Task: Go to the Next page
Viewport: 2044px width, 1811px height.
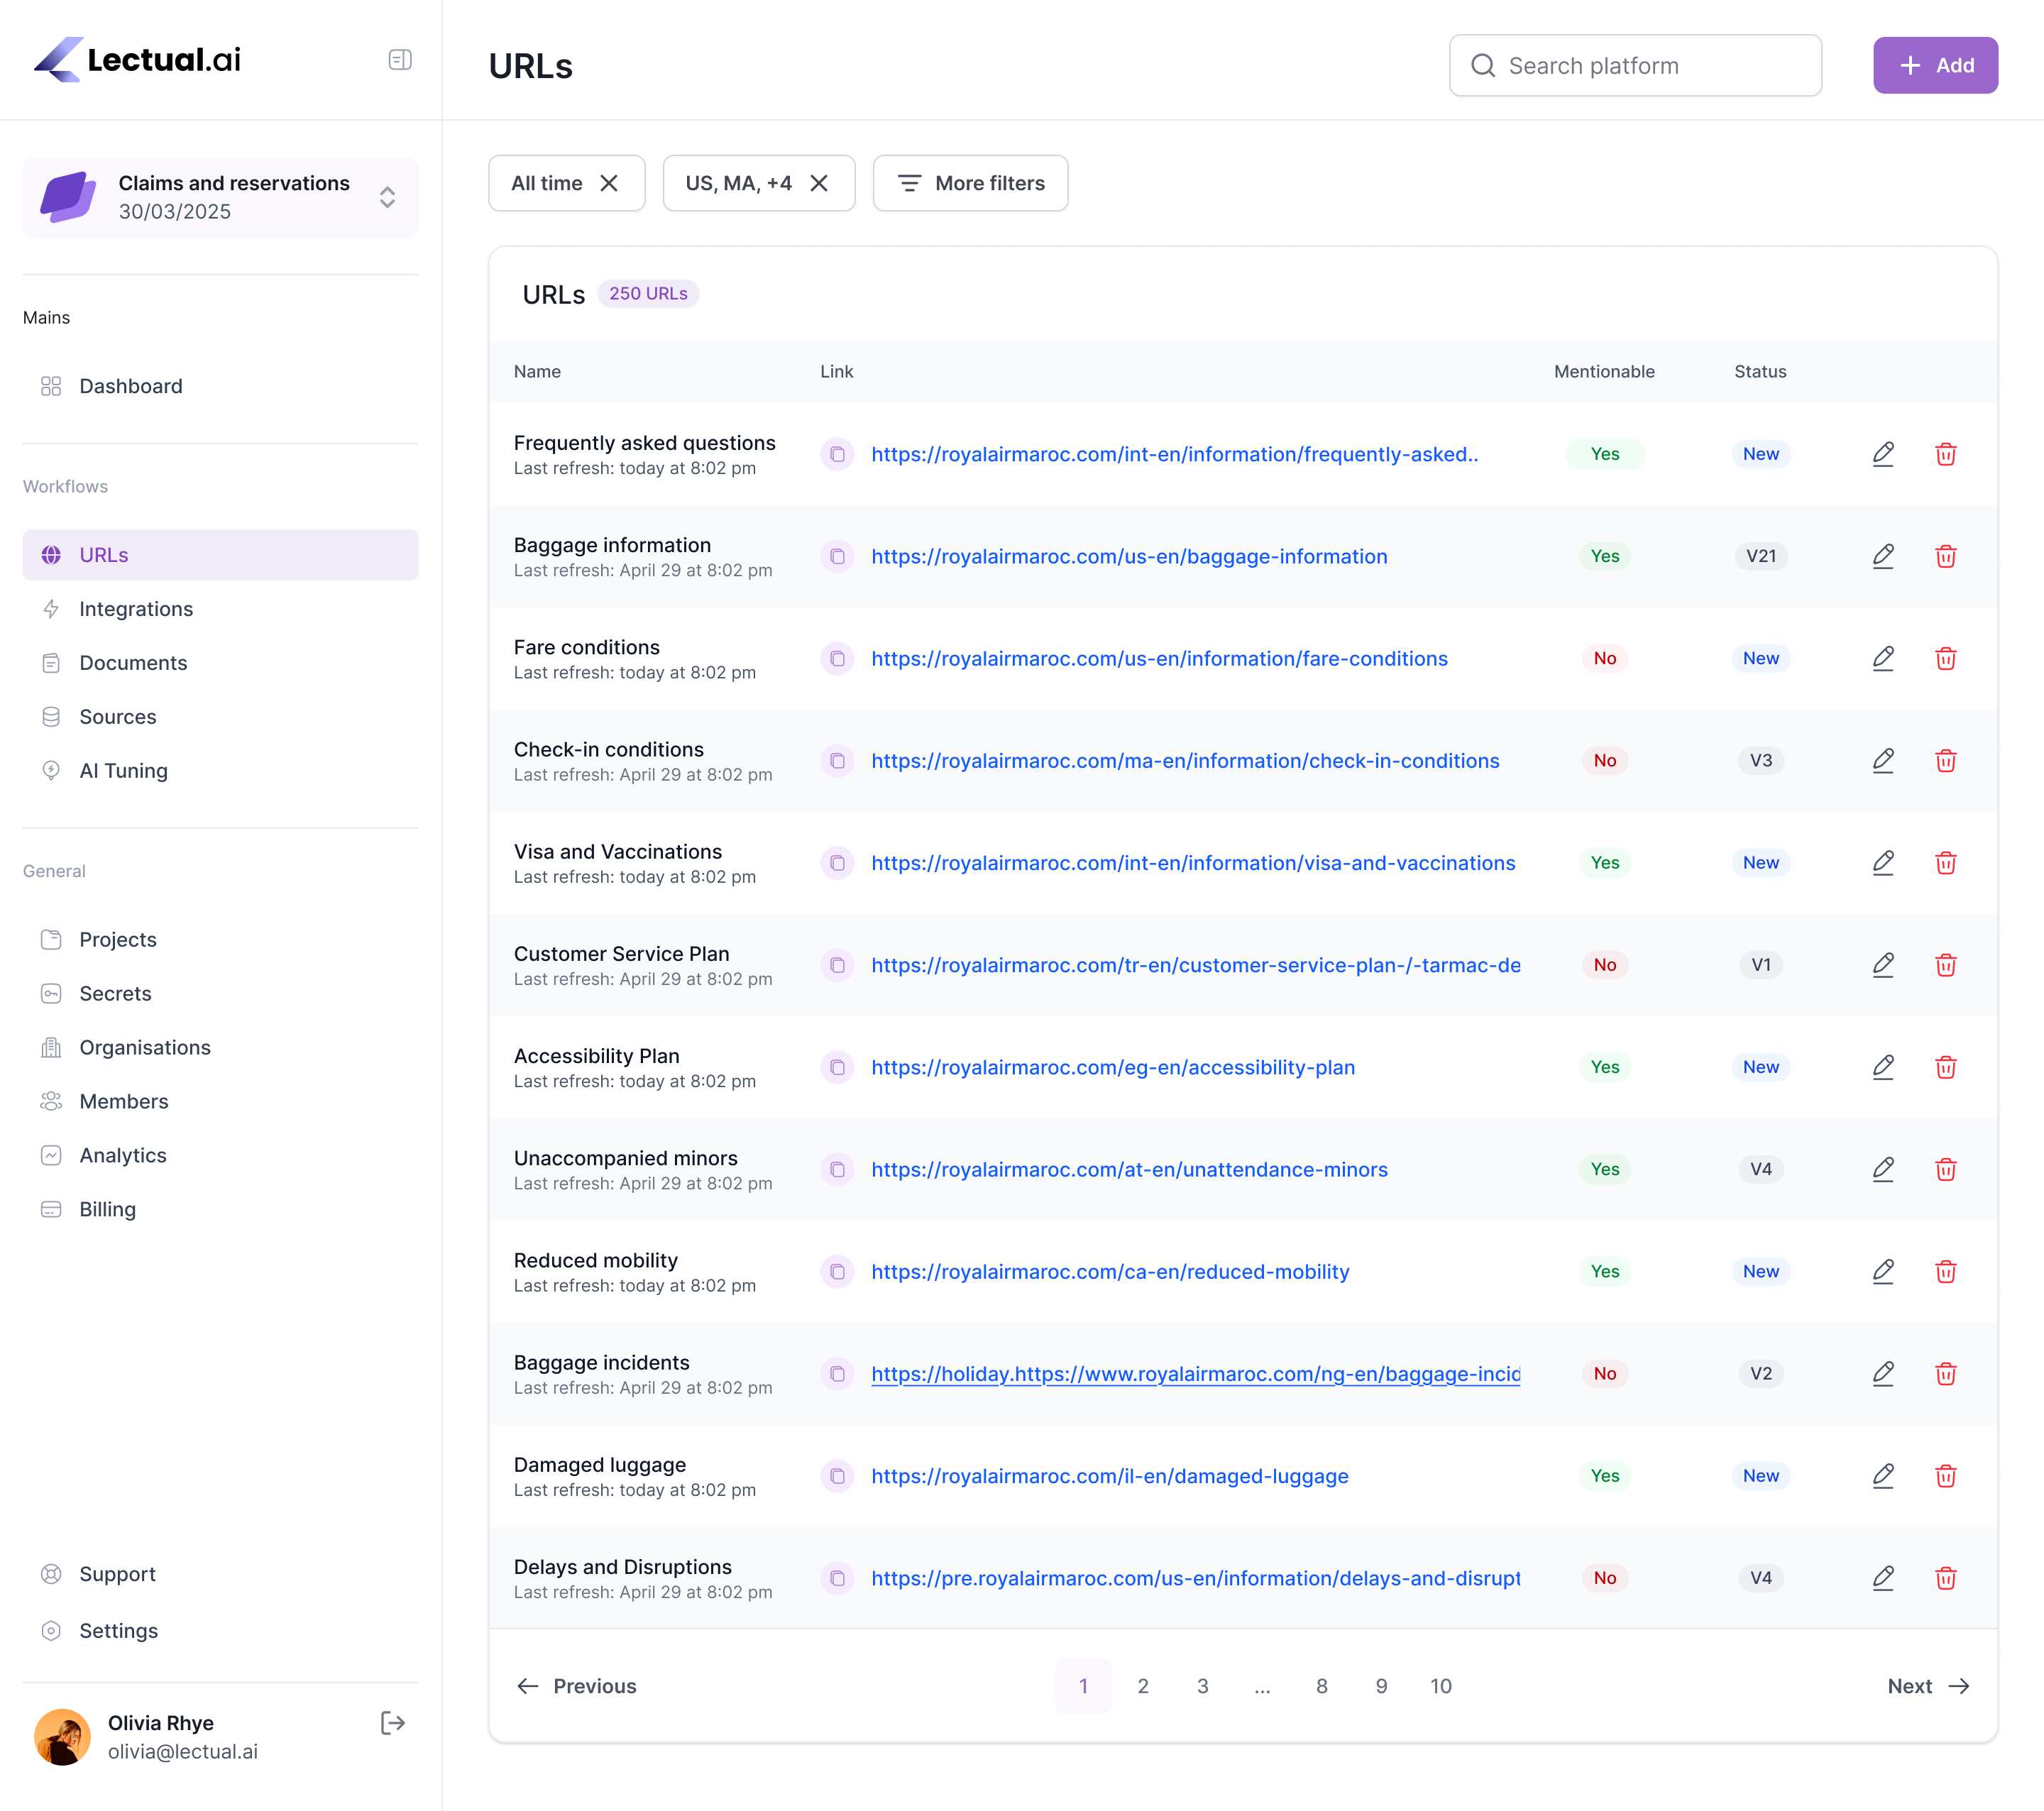Action: coord(1928,1686)
